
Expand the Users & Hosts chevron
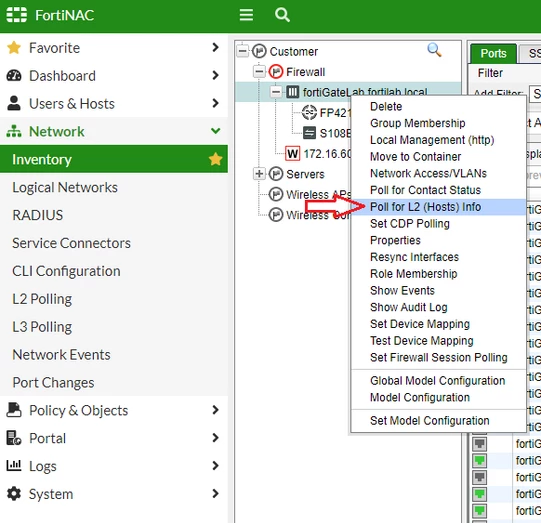tap(216, 103)
